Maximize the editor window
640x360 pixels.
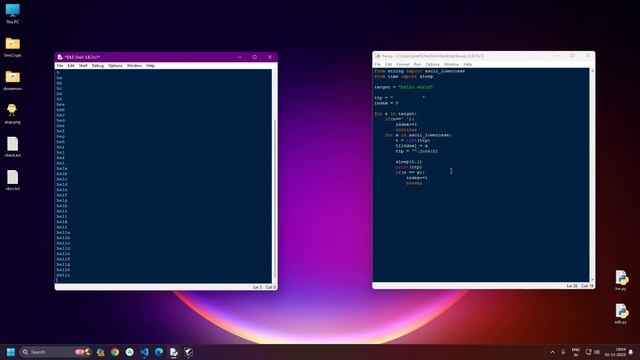(572, 56)
